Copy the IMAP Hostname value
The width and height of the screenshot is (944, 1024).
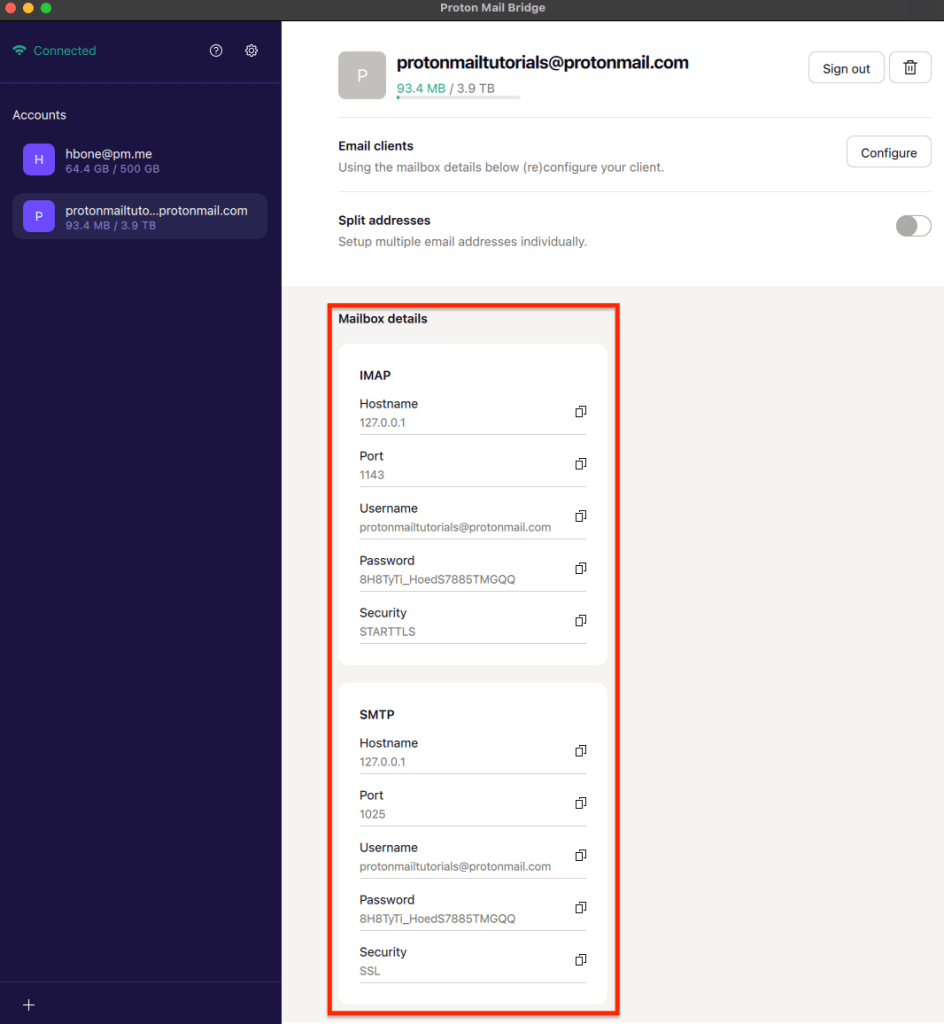(580, 411)
